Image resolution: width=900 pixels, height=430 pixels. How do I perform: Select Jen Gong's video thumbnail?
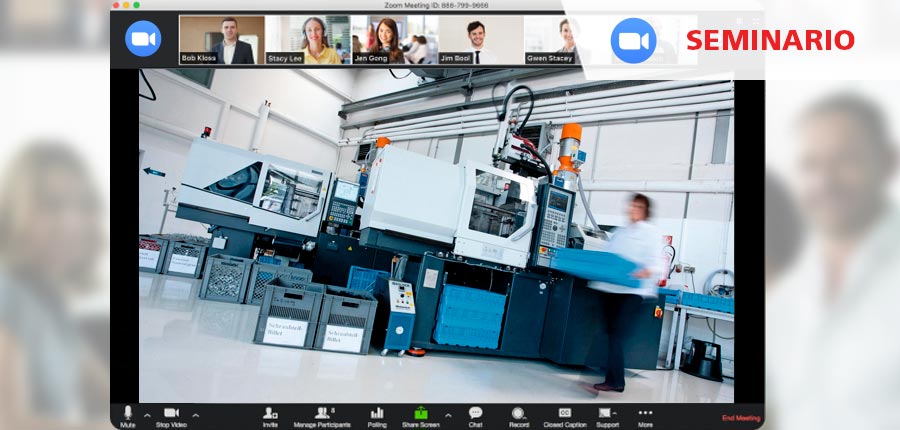pos(394,40)
